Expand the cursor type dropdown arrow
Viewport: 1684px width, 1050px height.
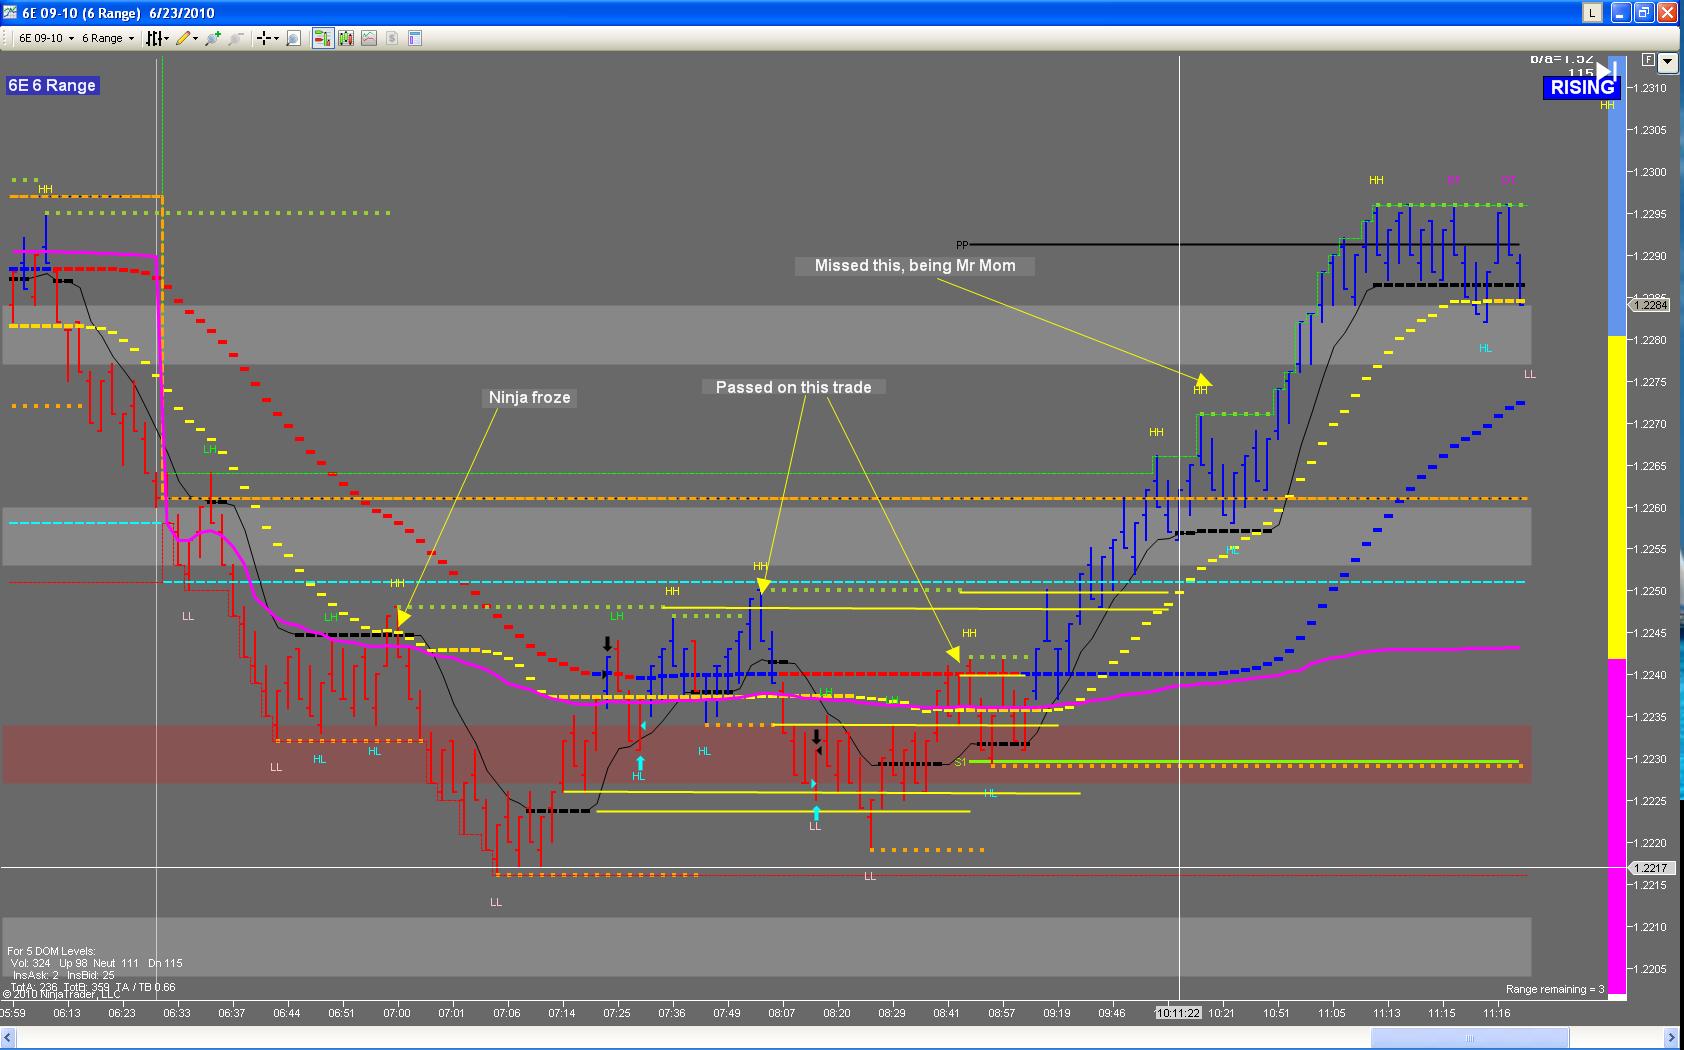277,38
